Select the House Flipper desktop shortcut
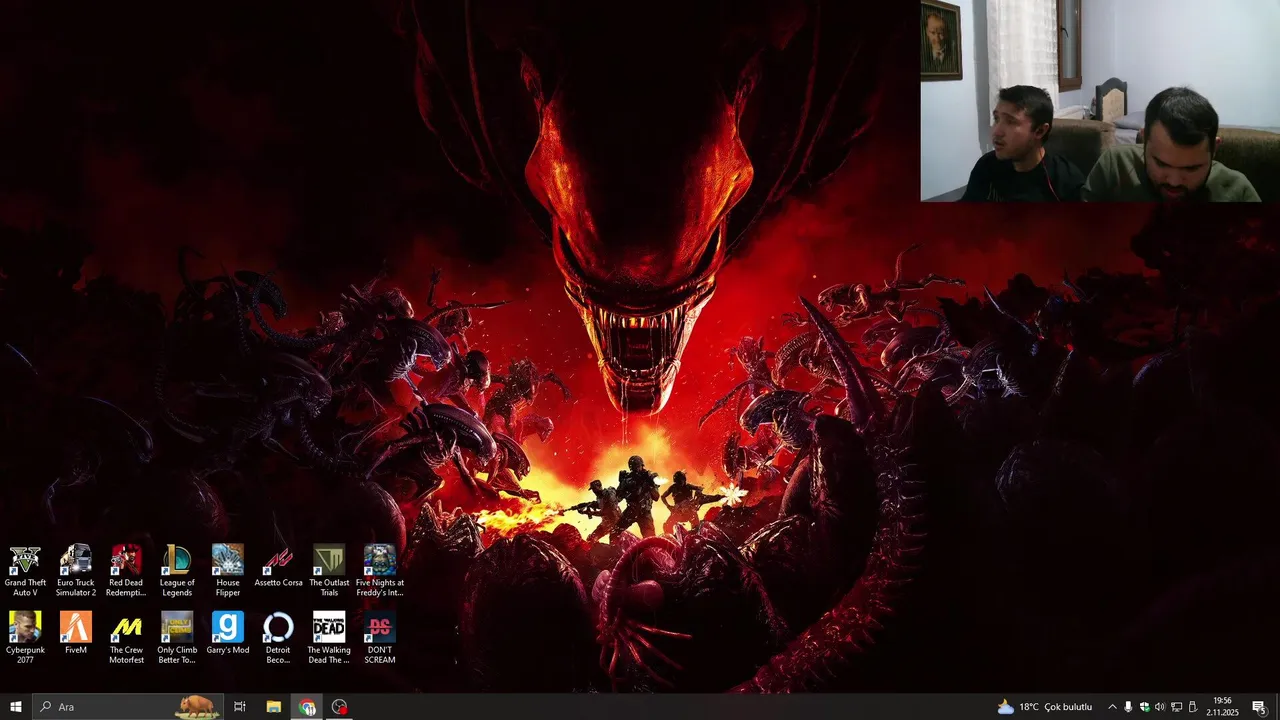This screenshot has width=1280, height=720. click(x=228, y=571)
